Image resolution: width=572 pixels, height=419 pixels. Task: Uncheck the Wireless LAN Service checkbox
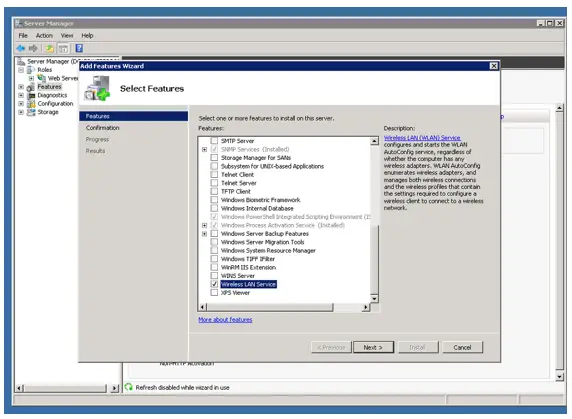[214, 284]
